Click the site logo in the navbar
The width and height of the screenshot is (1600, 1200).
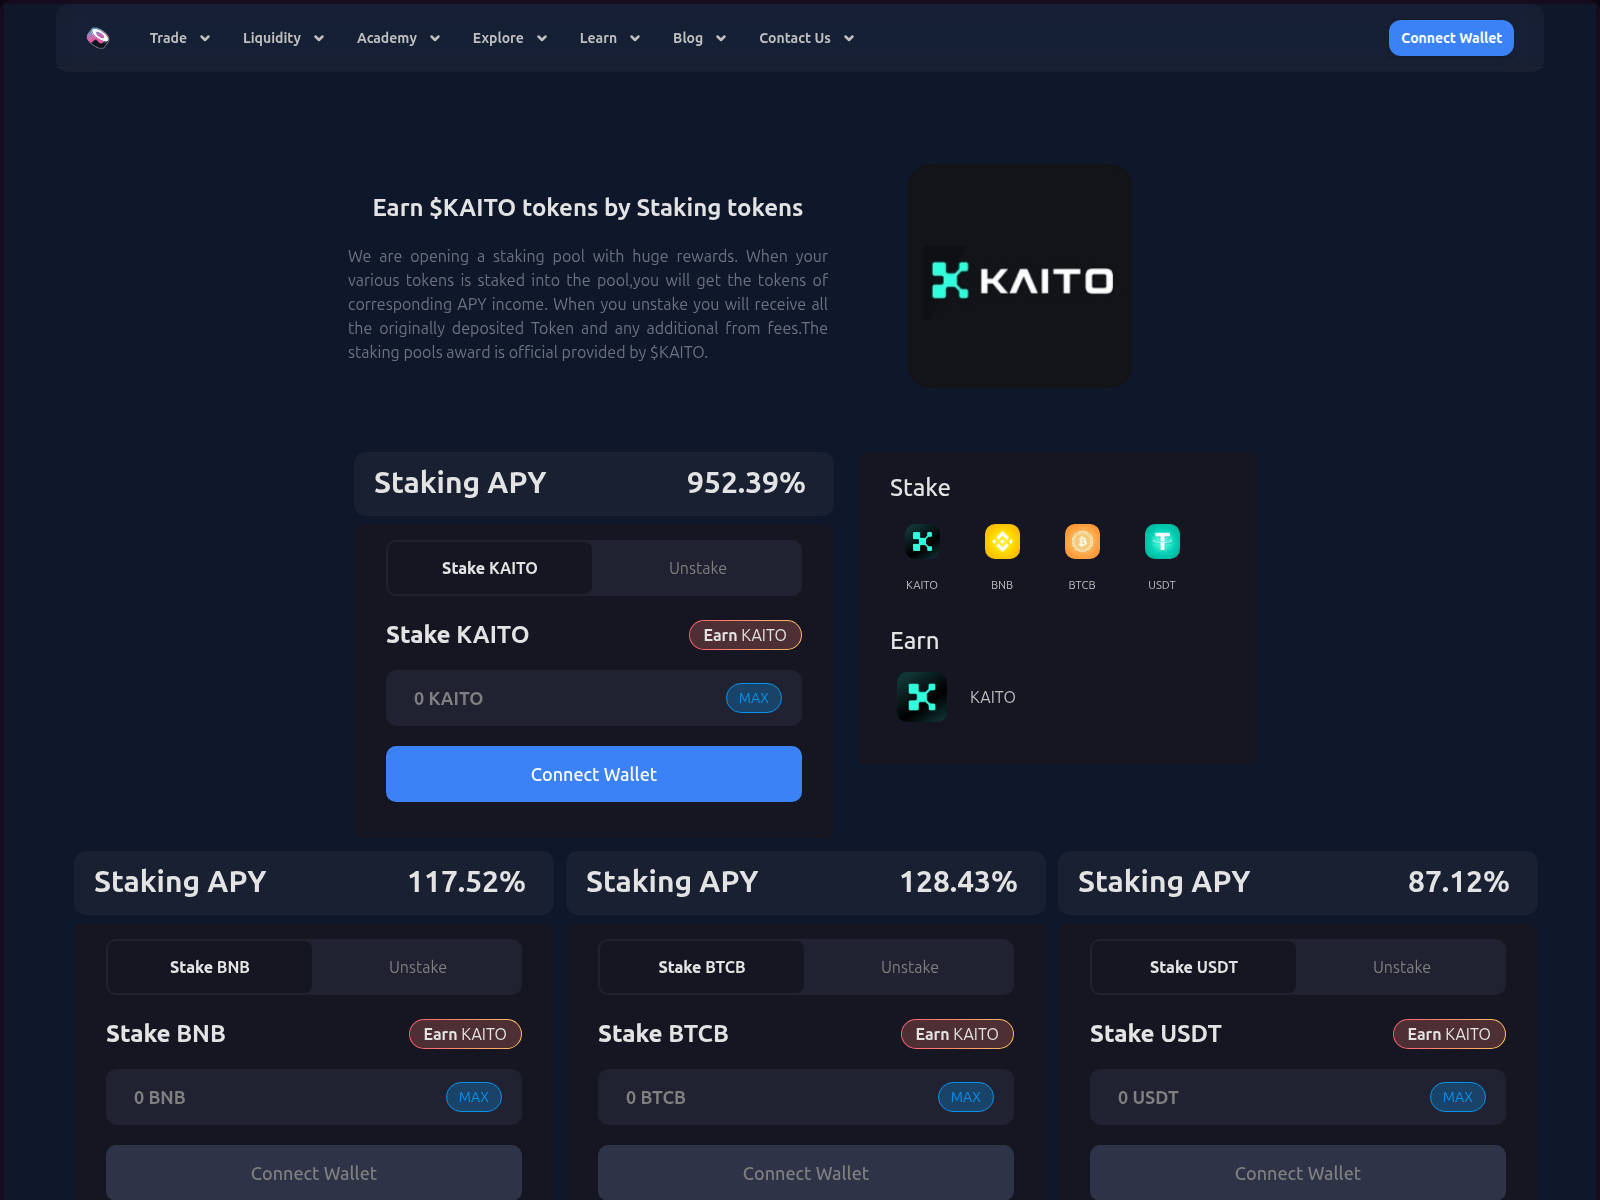coord(98,38)
